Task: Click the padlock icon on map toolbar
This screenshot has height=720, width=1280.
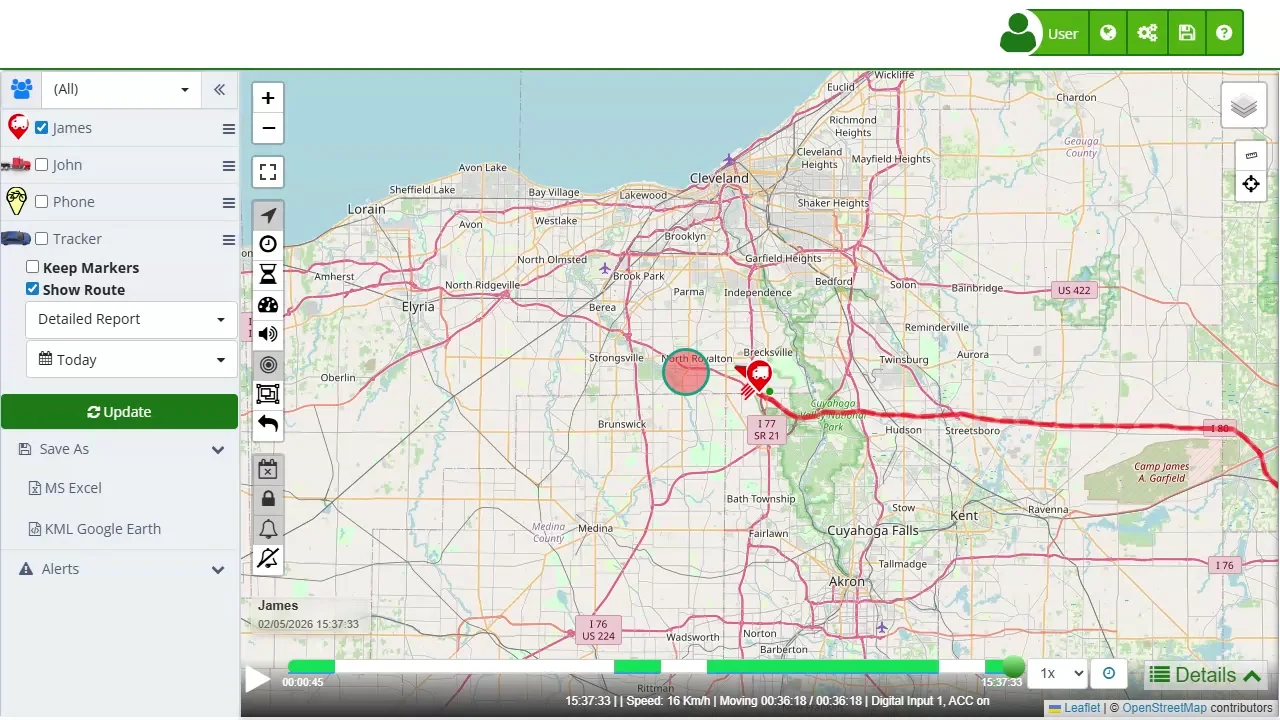Action: [268, 498]
